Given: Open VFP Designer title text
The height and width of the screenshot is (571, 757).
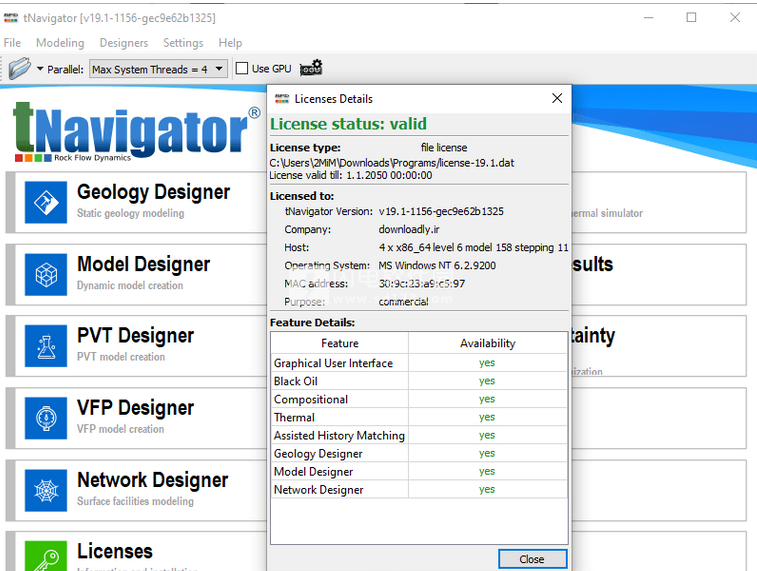Looking at the screenshot, I should 135,407.
